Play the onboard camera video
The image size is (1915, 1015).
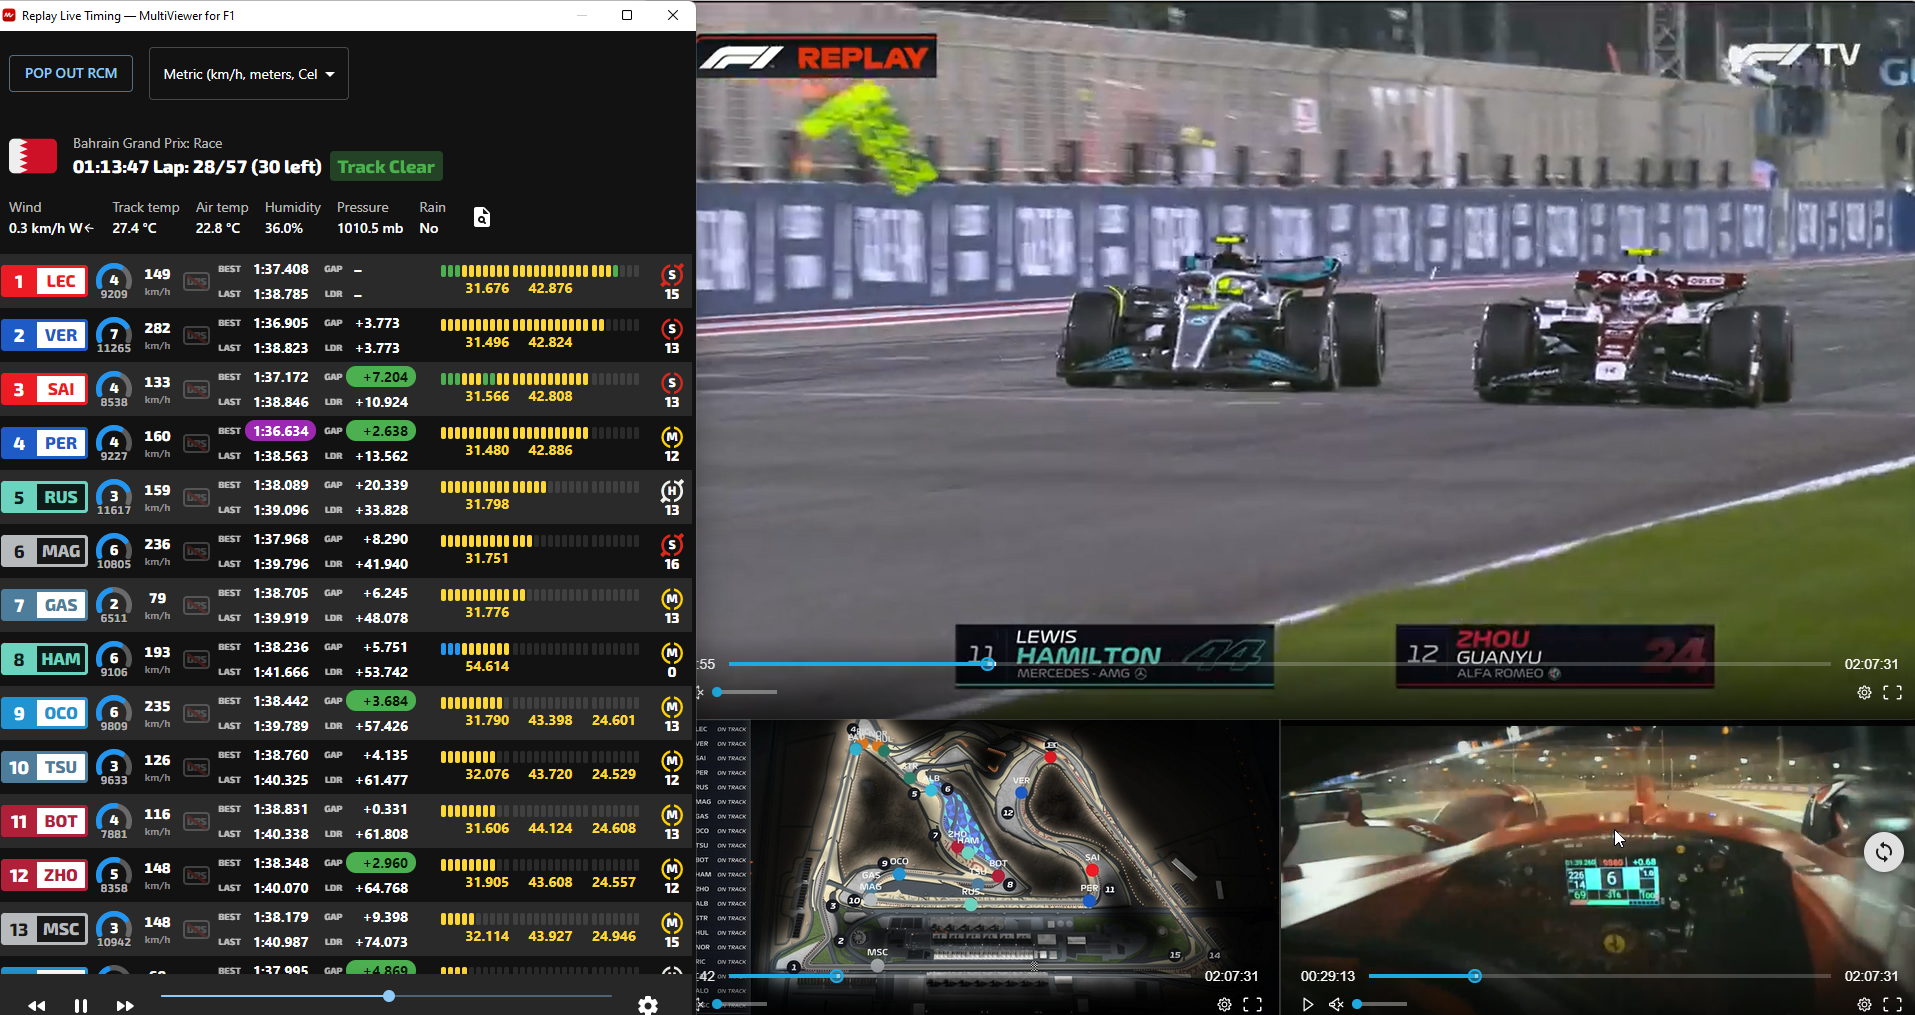point(1308,1004)
